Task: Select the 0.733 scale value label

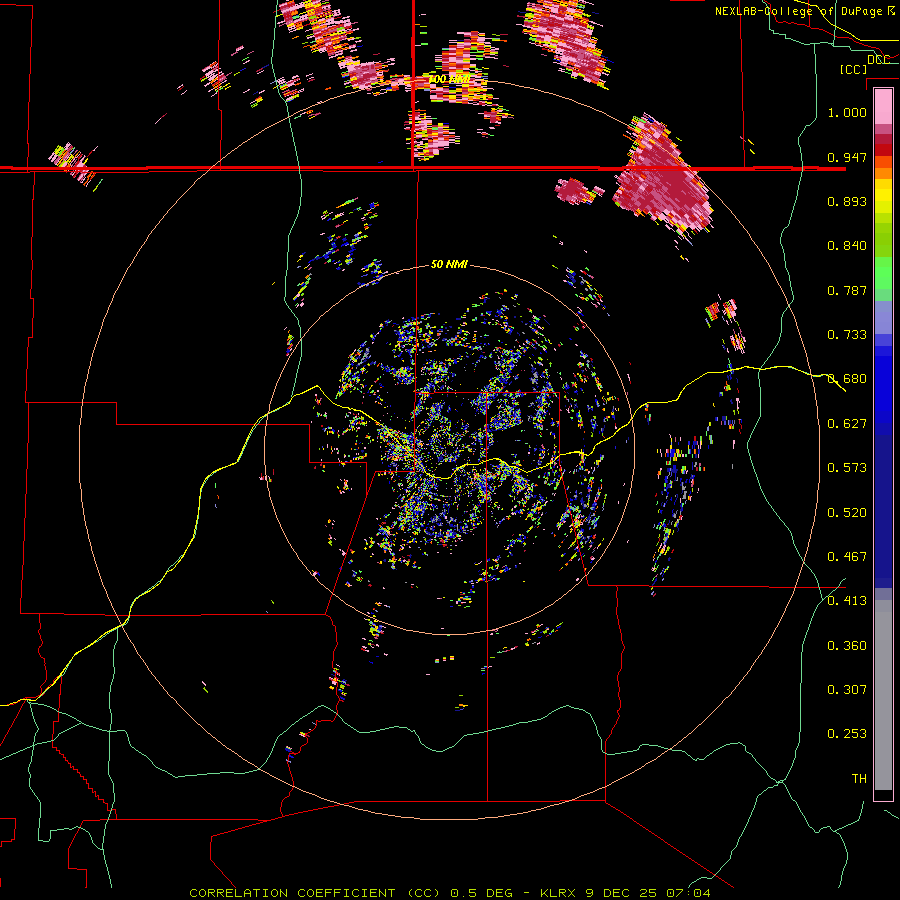Action: coord(847,335)
